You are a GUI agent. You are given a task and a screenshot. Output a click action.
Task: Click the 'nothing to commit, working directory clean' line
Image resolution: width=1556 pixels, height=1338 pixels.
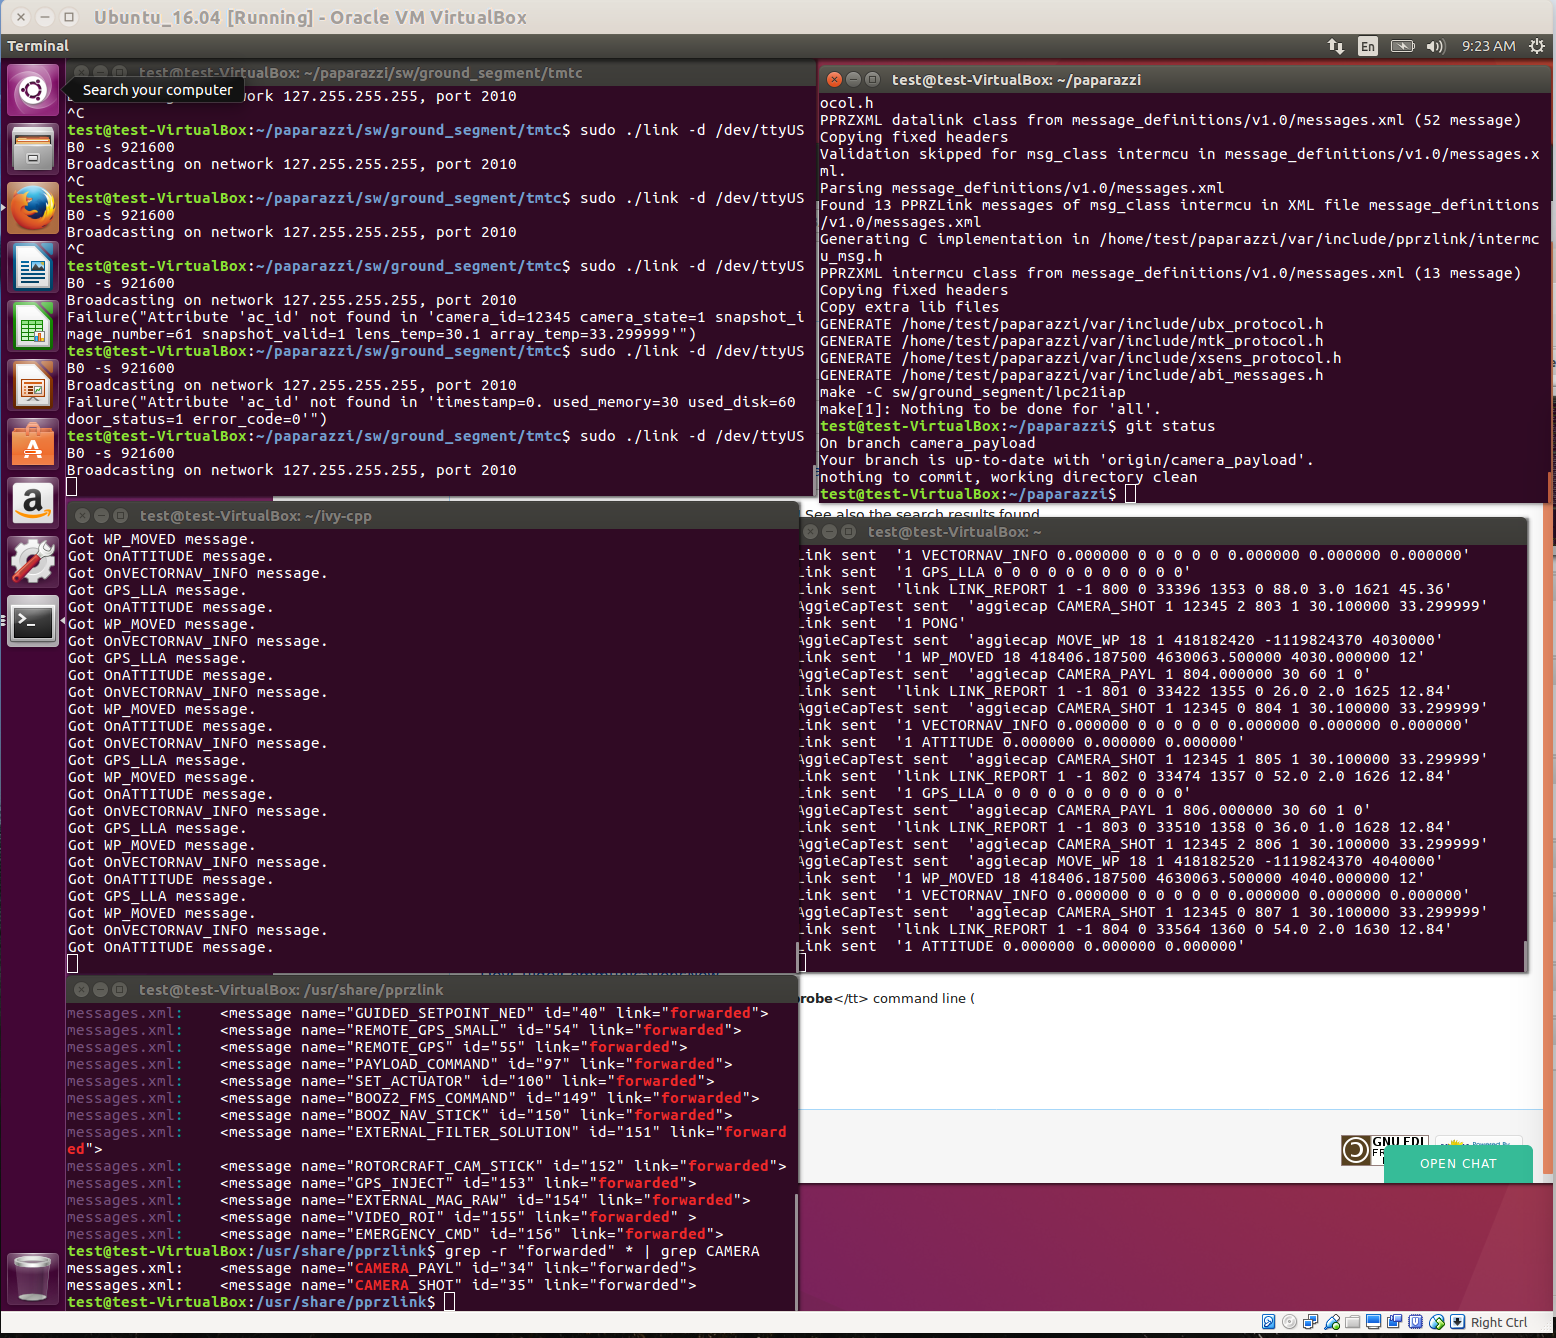click(1008, 477)
